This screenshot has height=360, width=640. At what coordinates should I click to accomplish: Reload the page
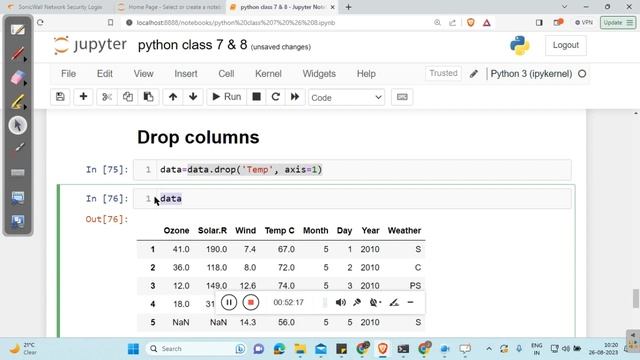click(40, 22)
